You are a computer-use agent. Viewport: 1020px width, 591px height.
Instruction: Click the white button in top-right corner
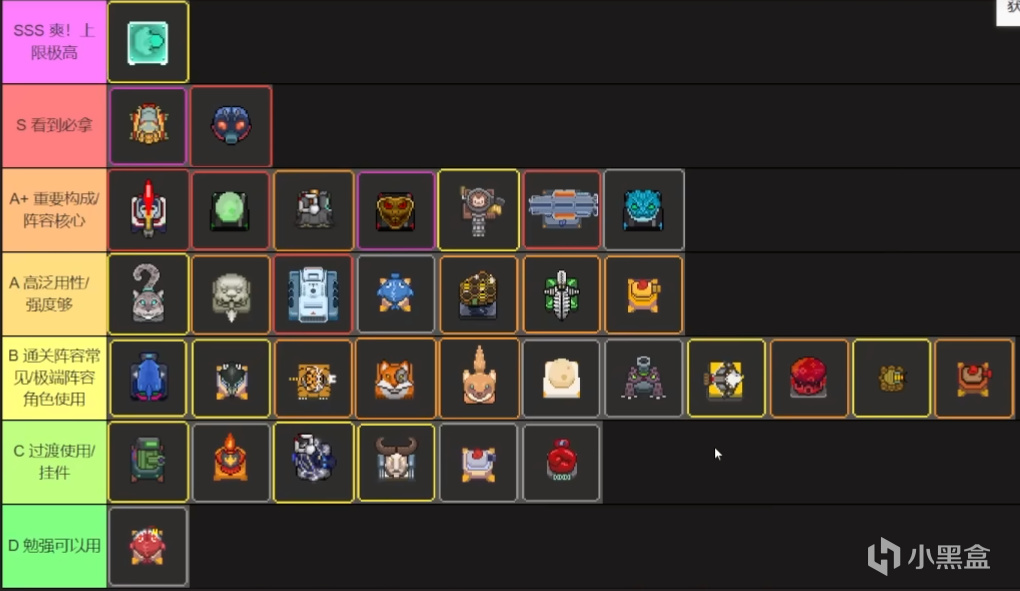click(1008, 12)
